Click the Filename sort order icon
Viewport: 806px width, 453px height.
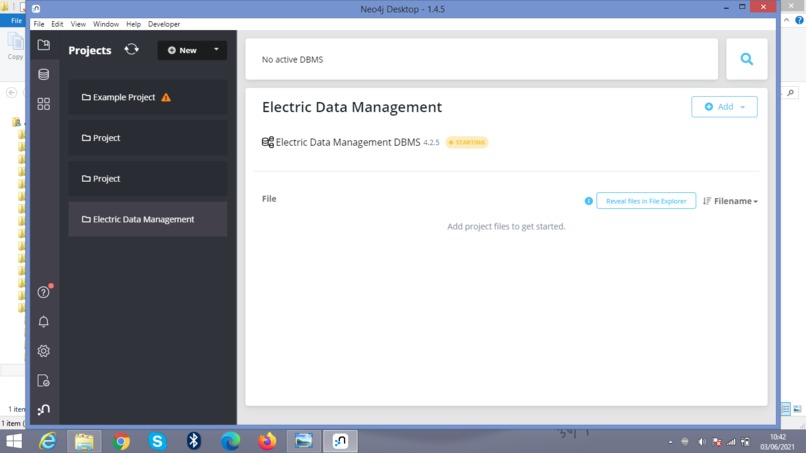point(707,201)
